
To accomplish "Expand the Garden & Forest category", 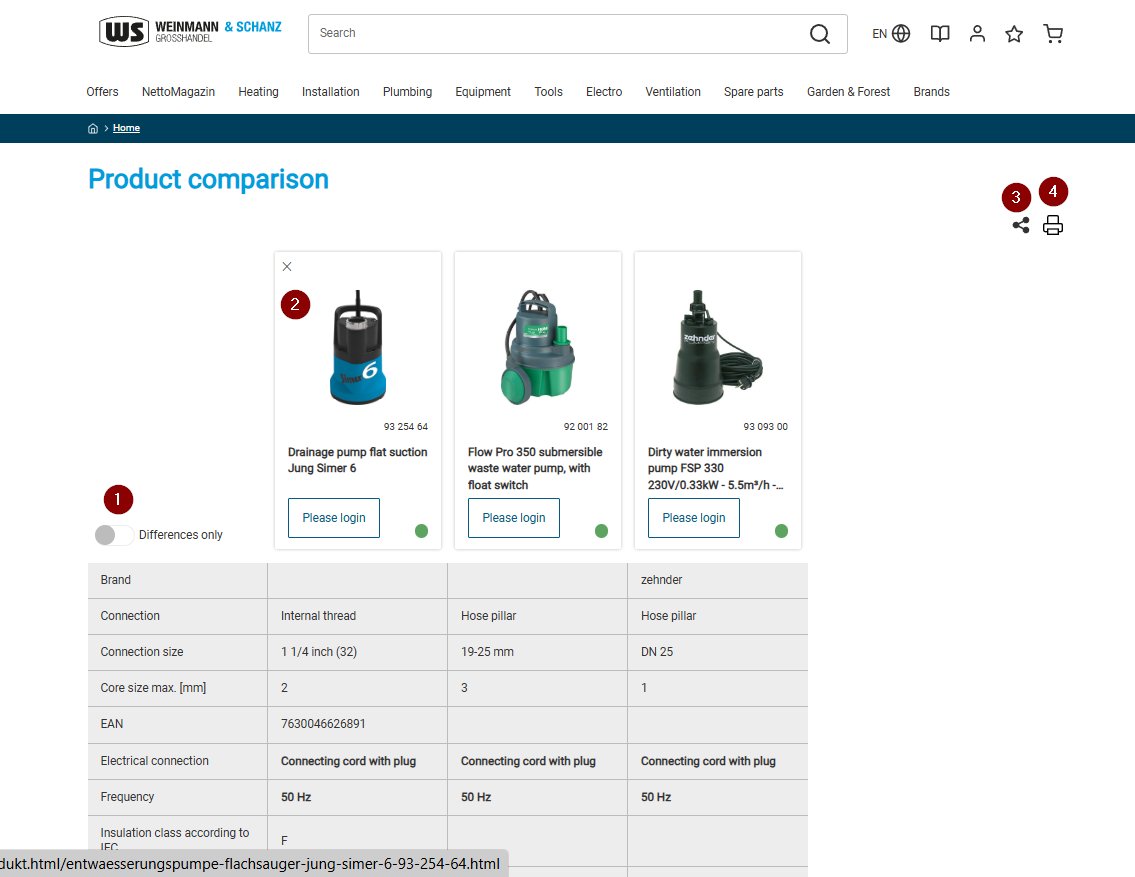I will pyautogui.click(x=848, y=92).
